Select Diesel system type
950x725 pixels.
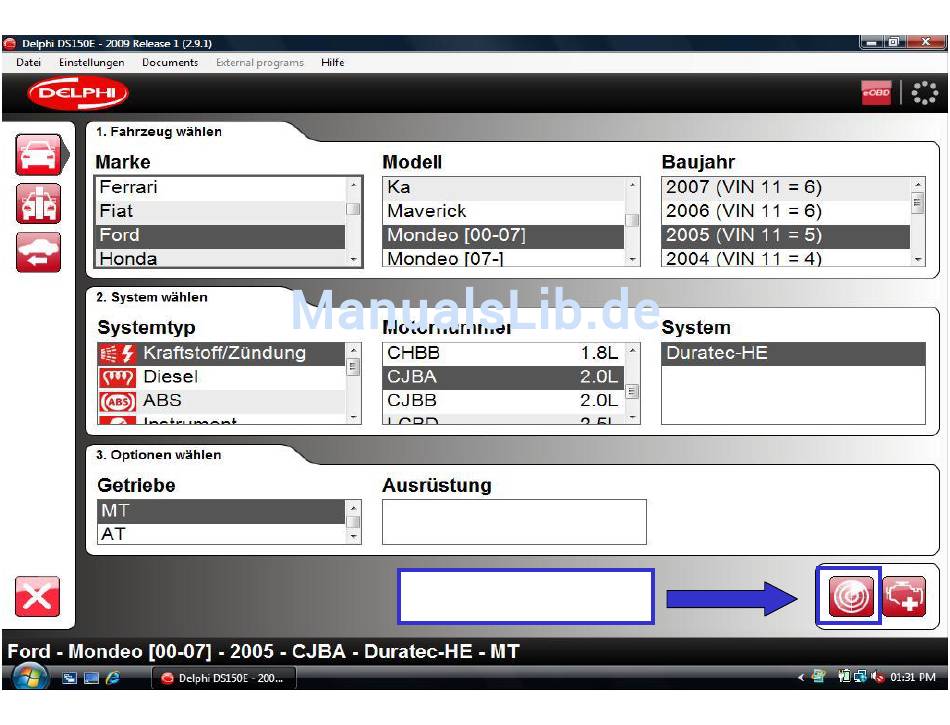tap(221, 378)
